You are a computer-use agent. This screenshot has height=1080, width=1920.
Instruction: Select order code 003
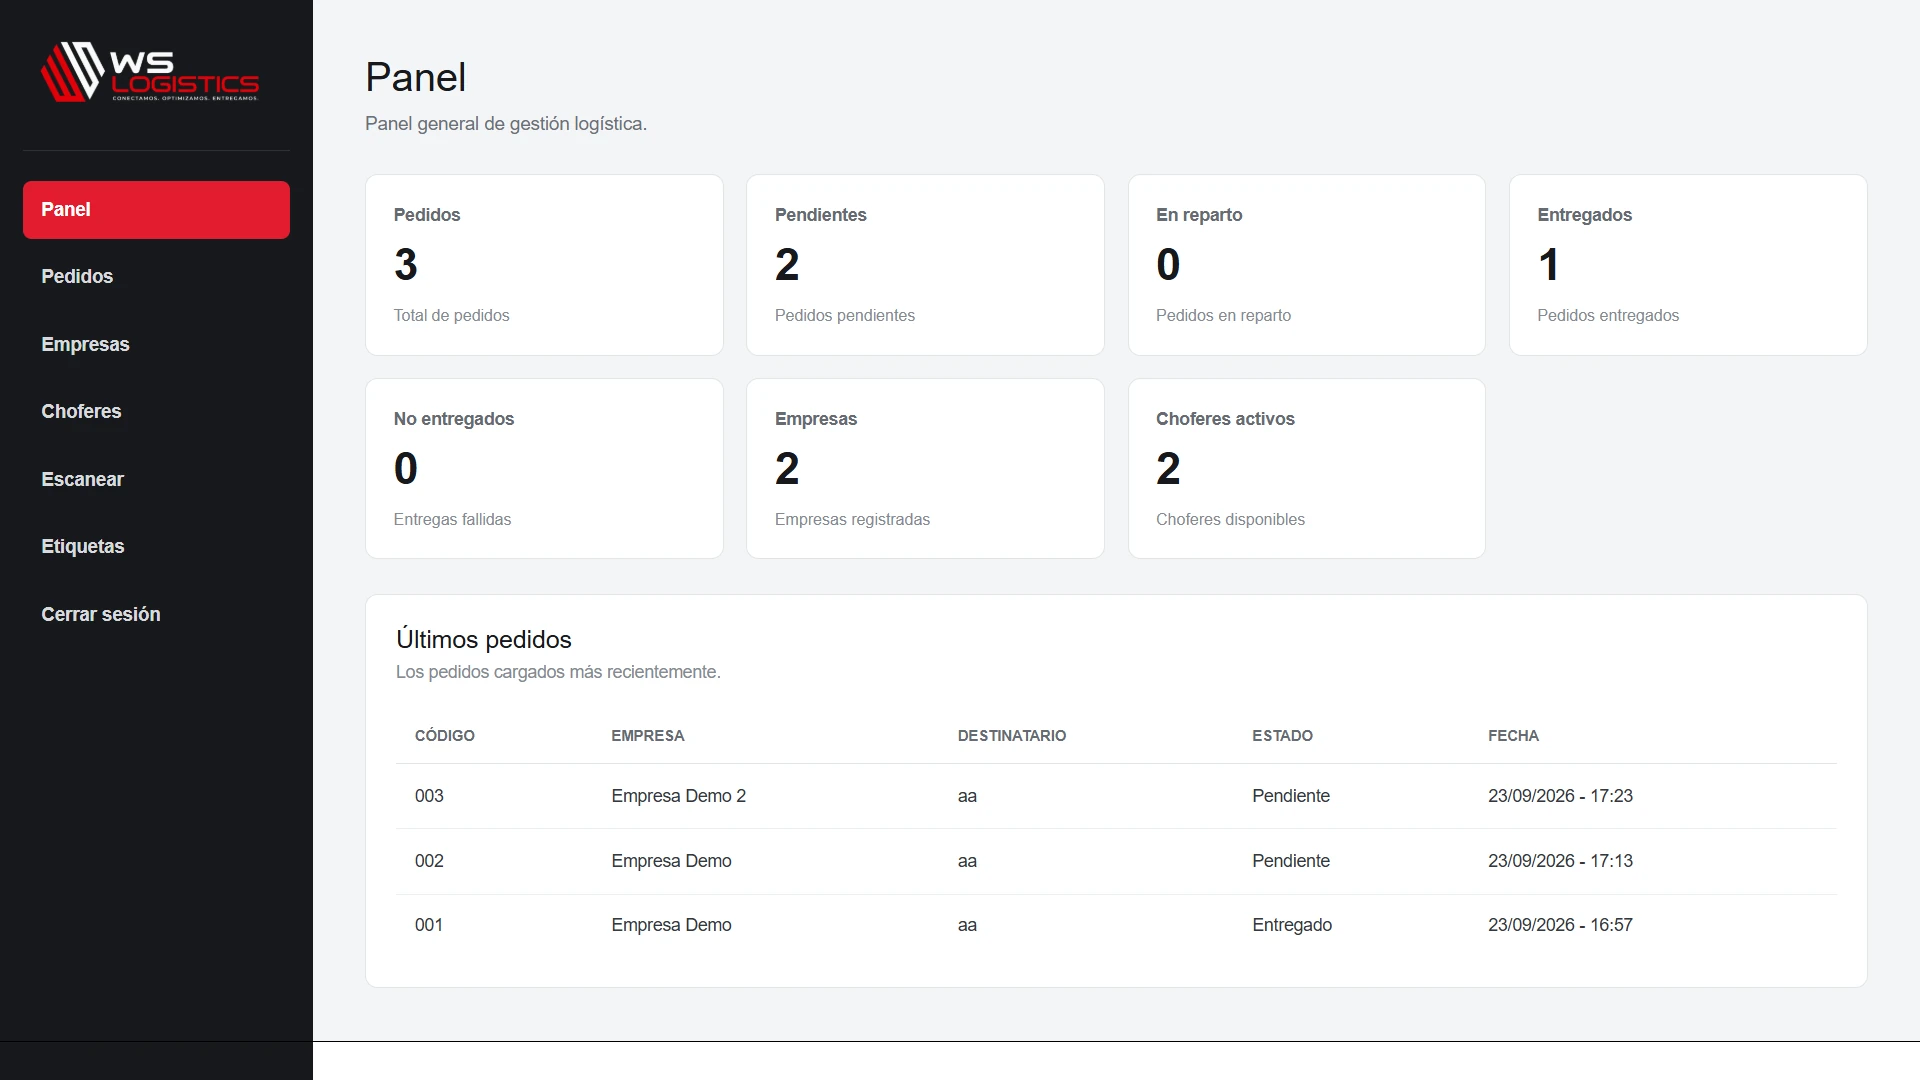429,797
